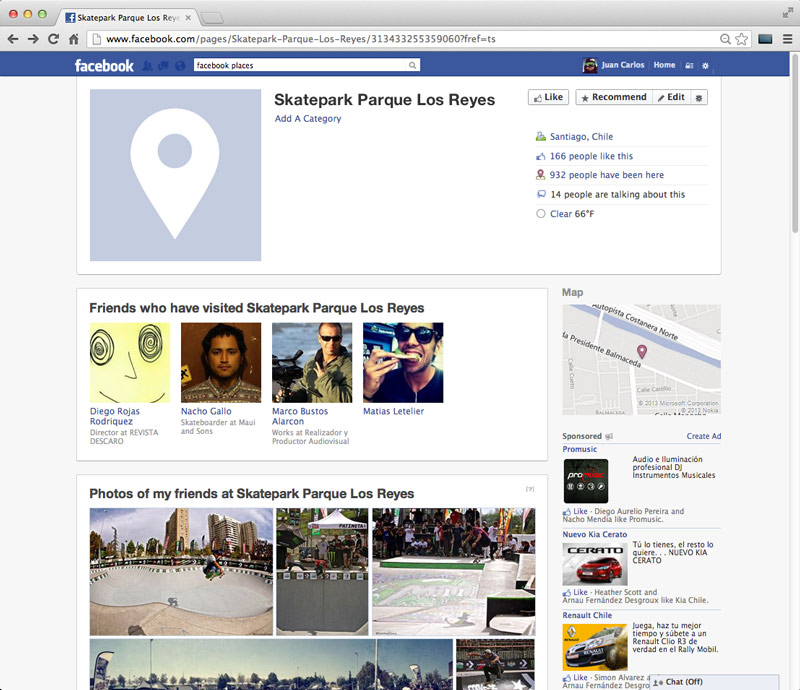The image size is (800, 690).
Task: Toggle browser fullscreen arrows at top right
Action: click(x=788, y=13)
